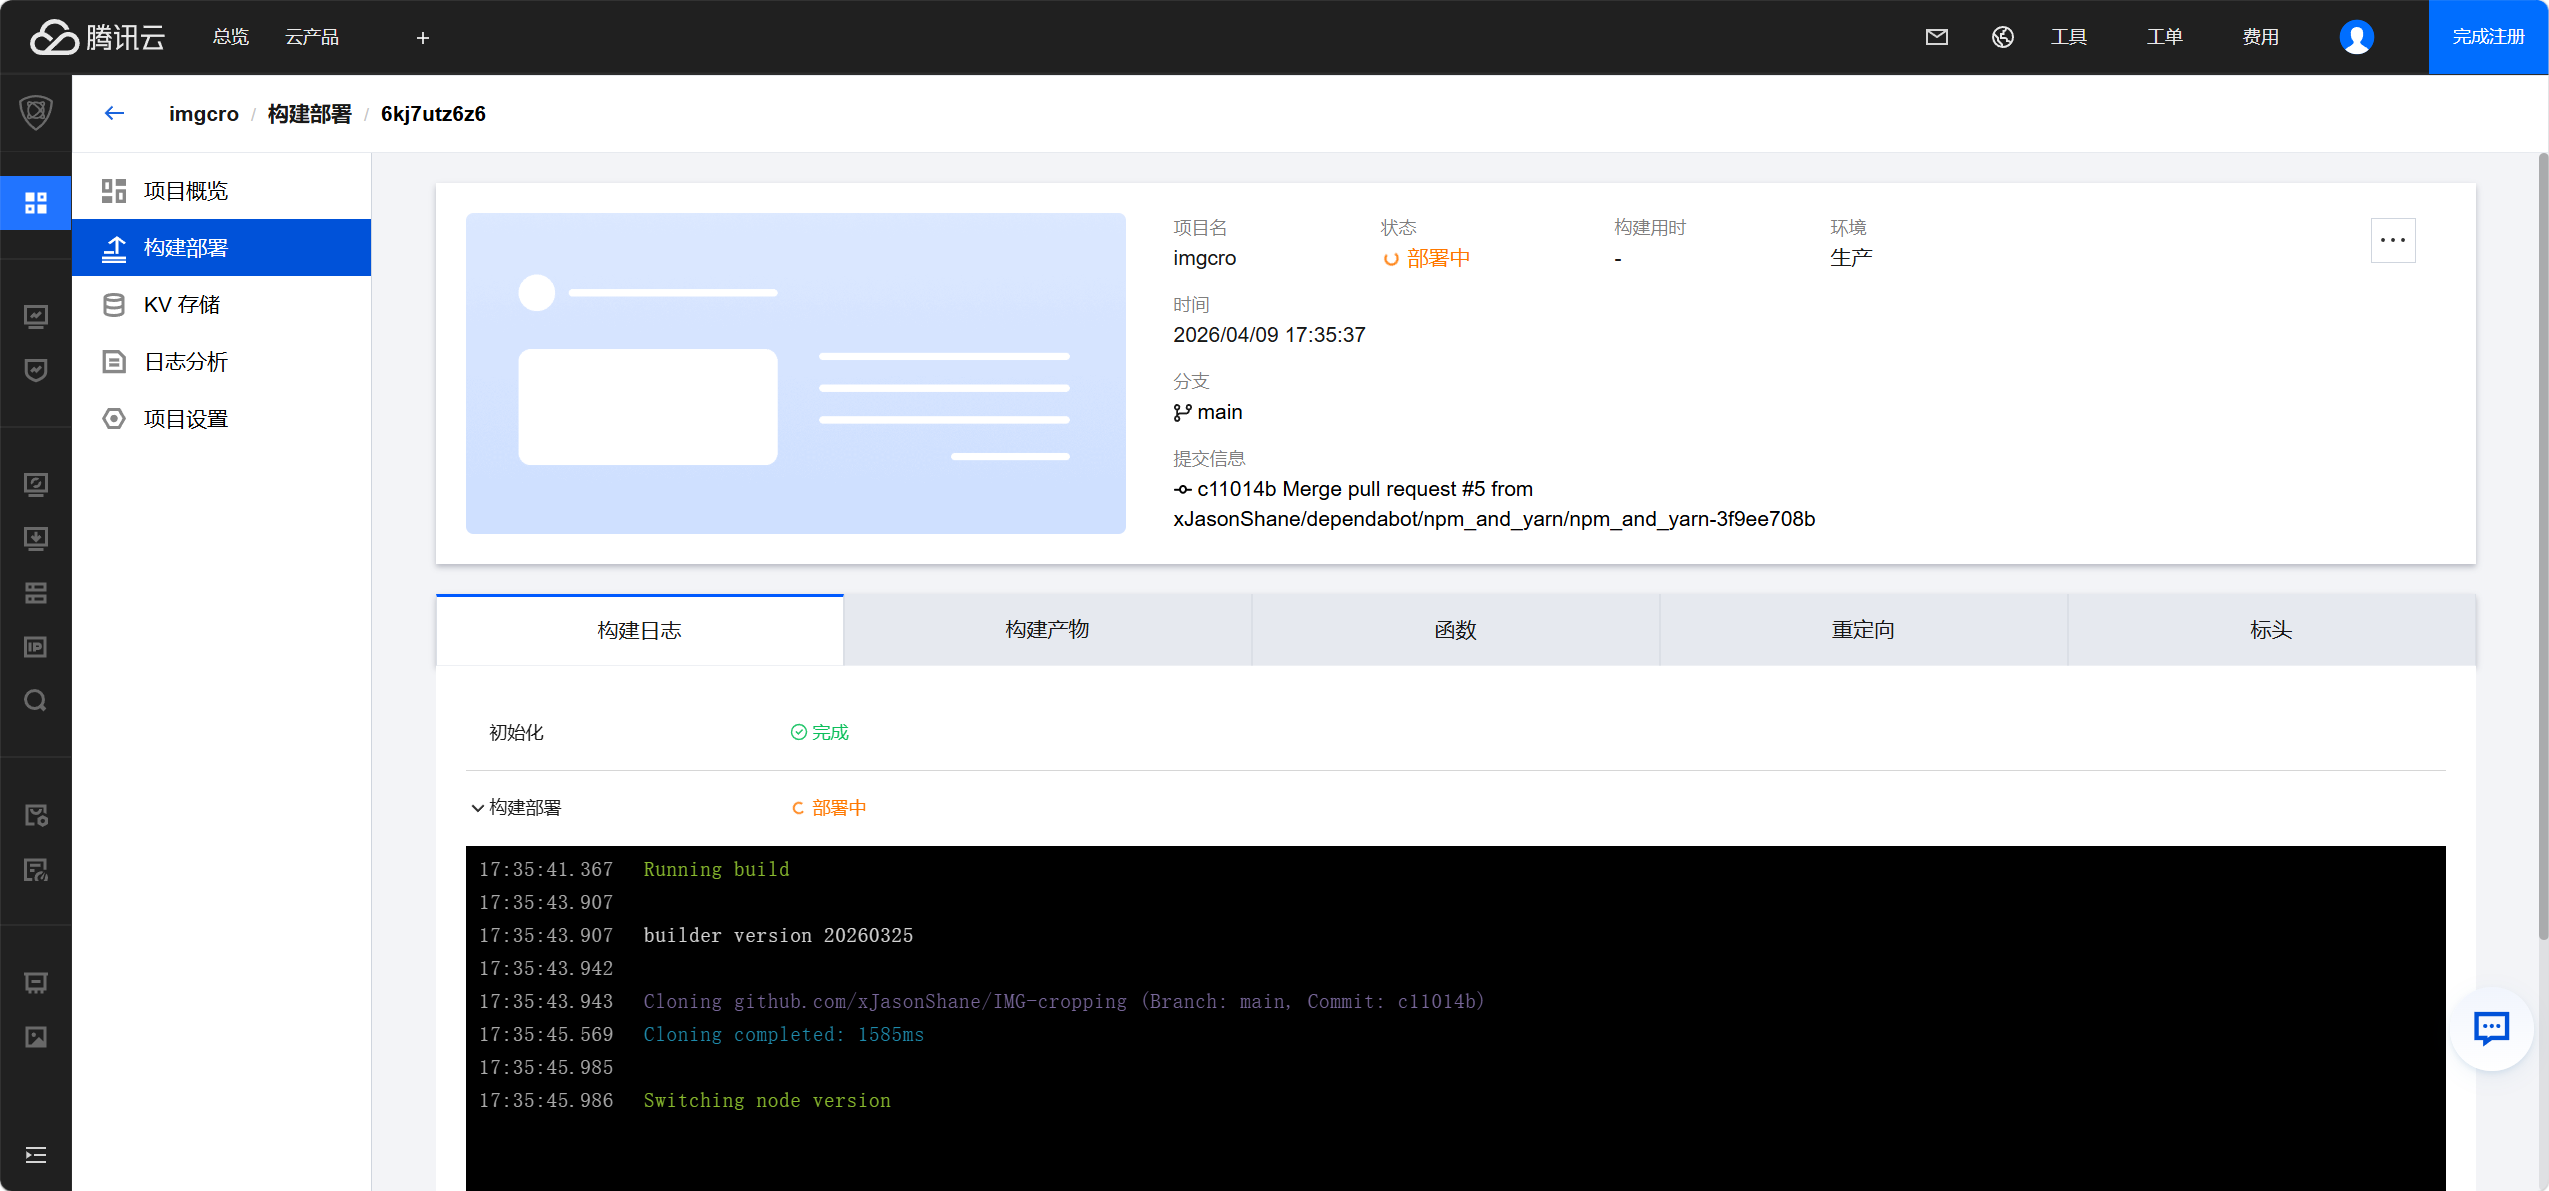Click the search icon in left rail

click(x=36, y=700)
